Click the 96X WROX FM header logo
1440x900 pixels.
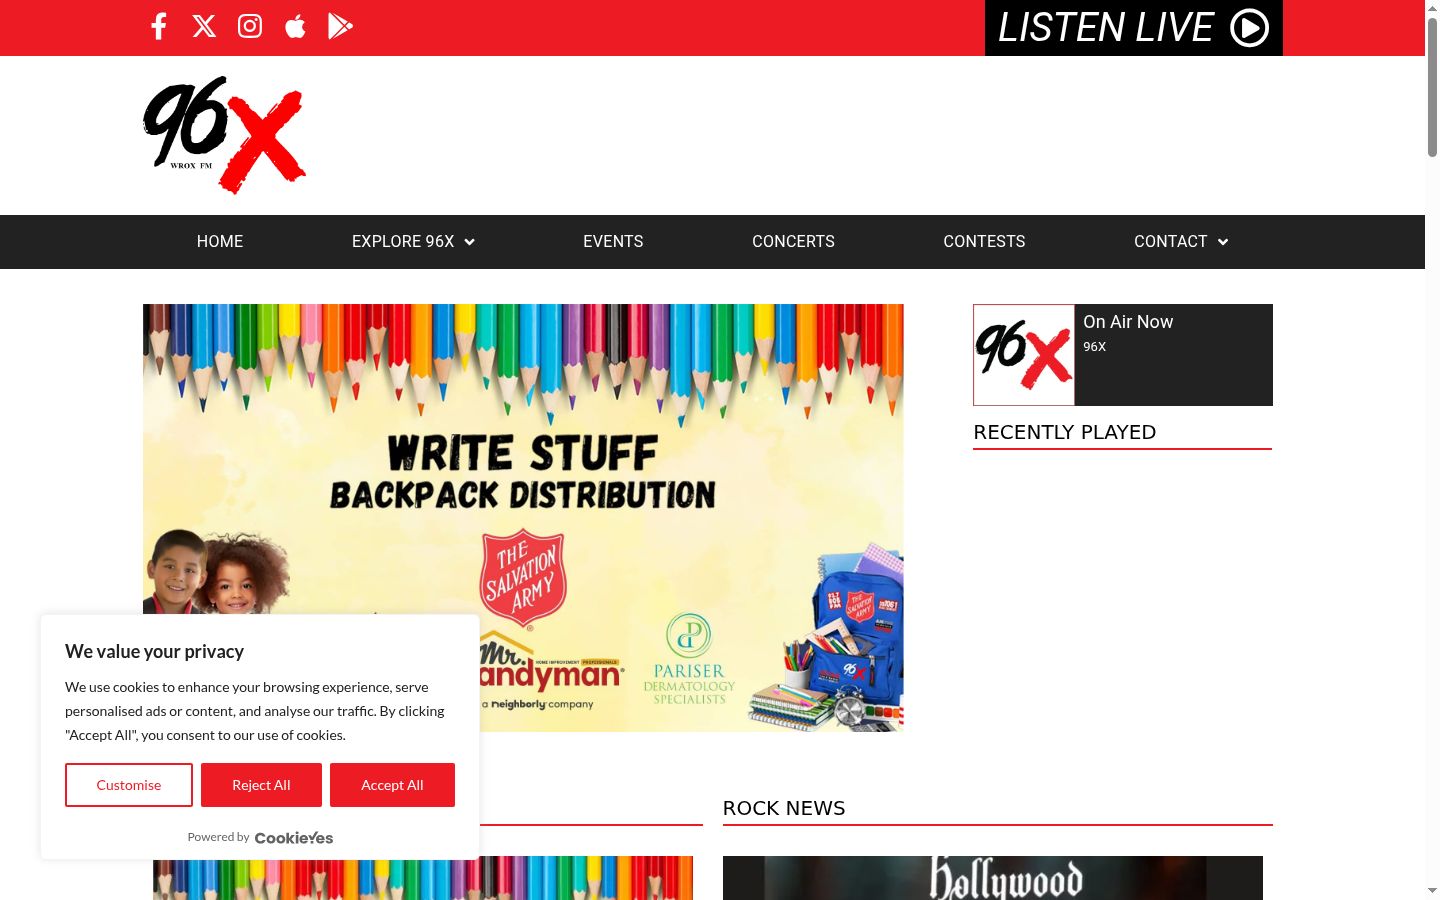[224, 135]
